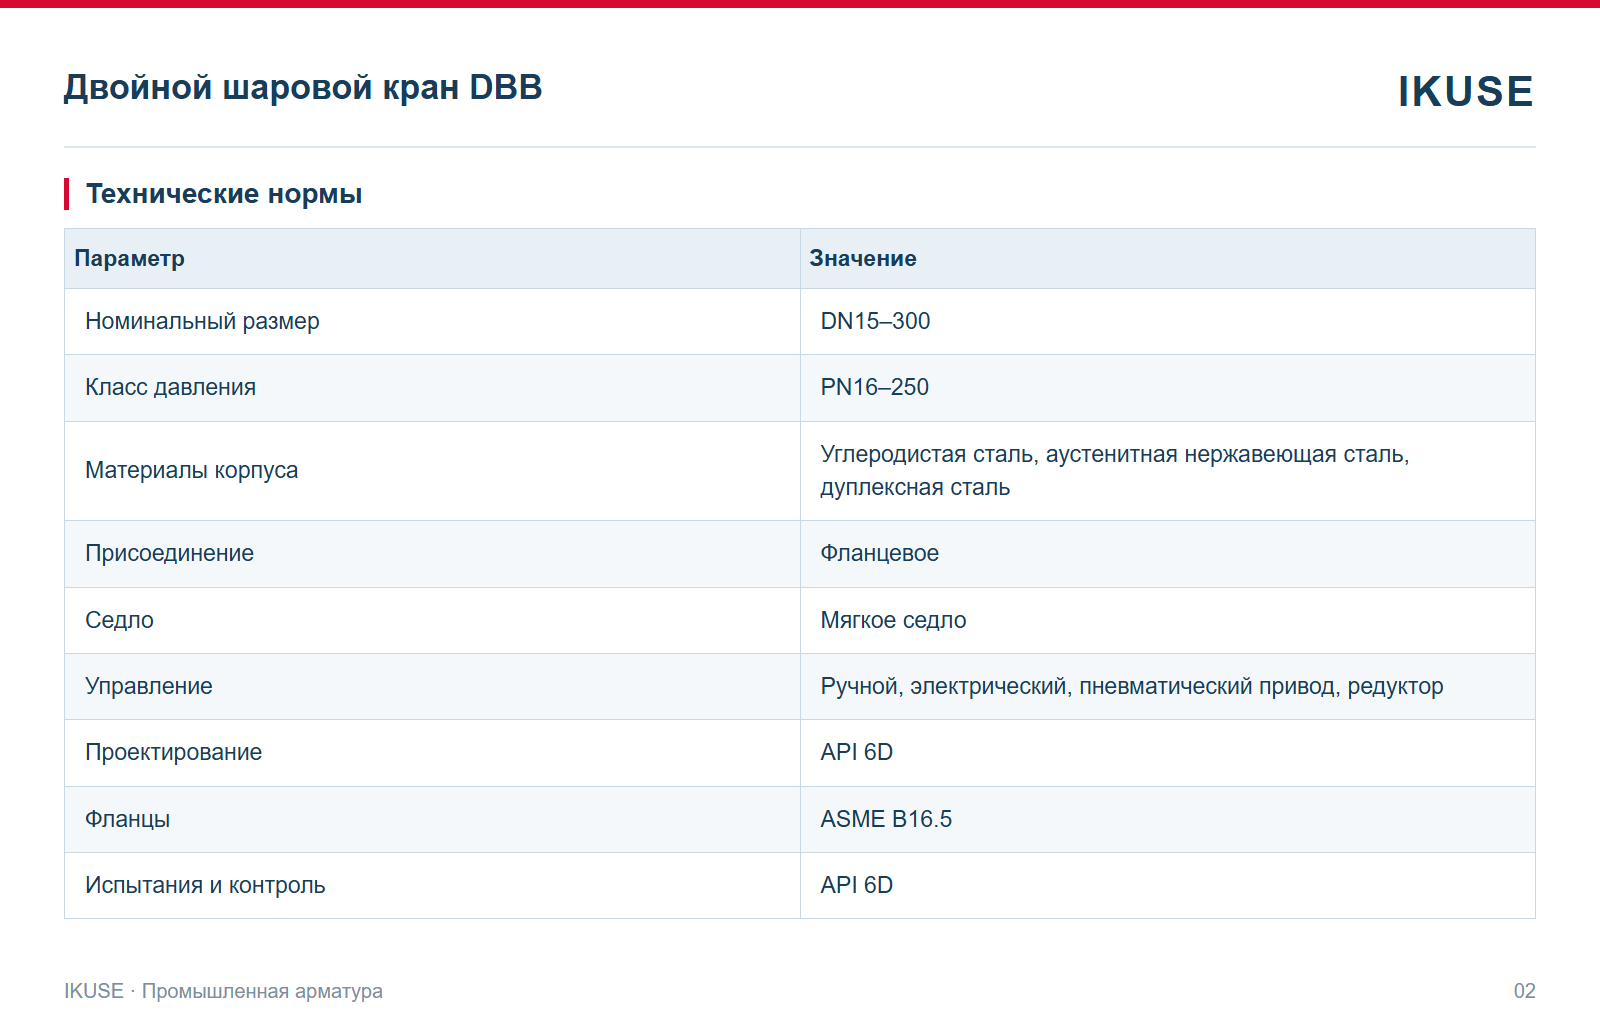Click the 'Фланцы' cell
Screen dimensions: 1600x1030
click(432, 820)
